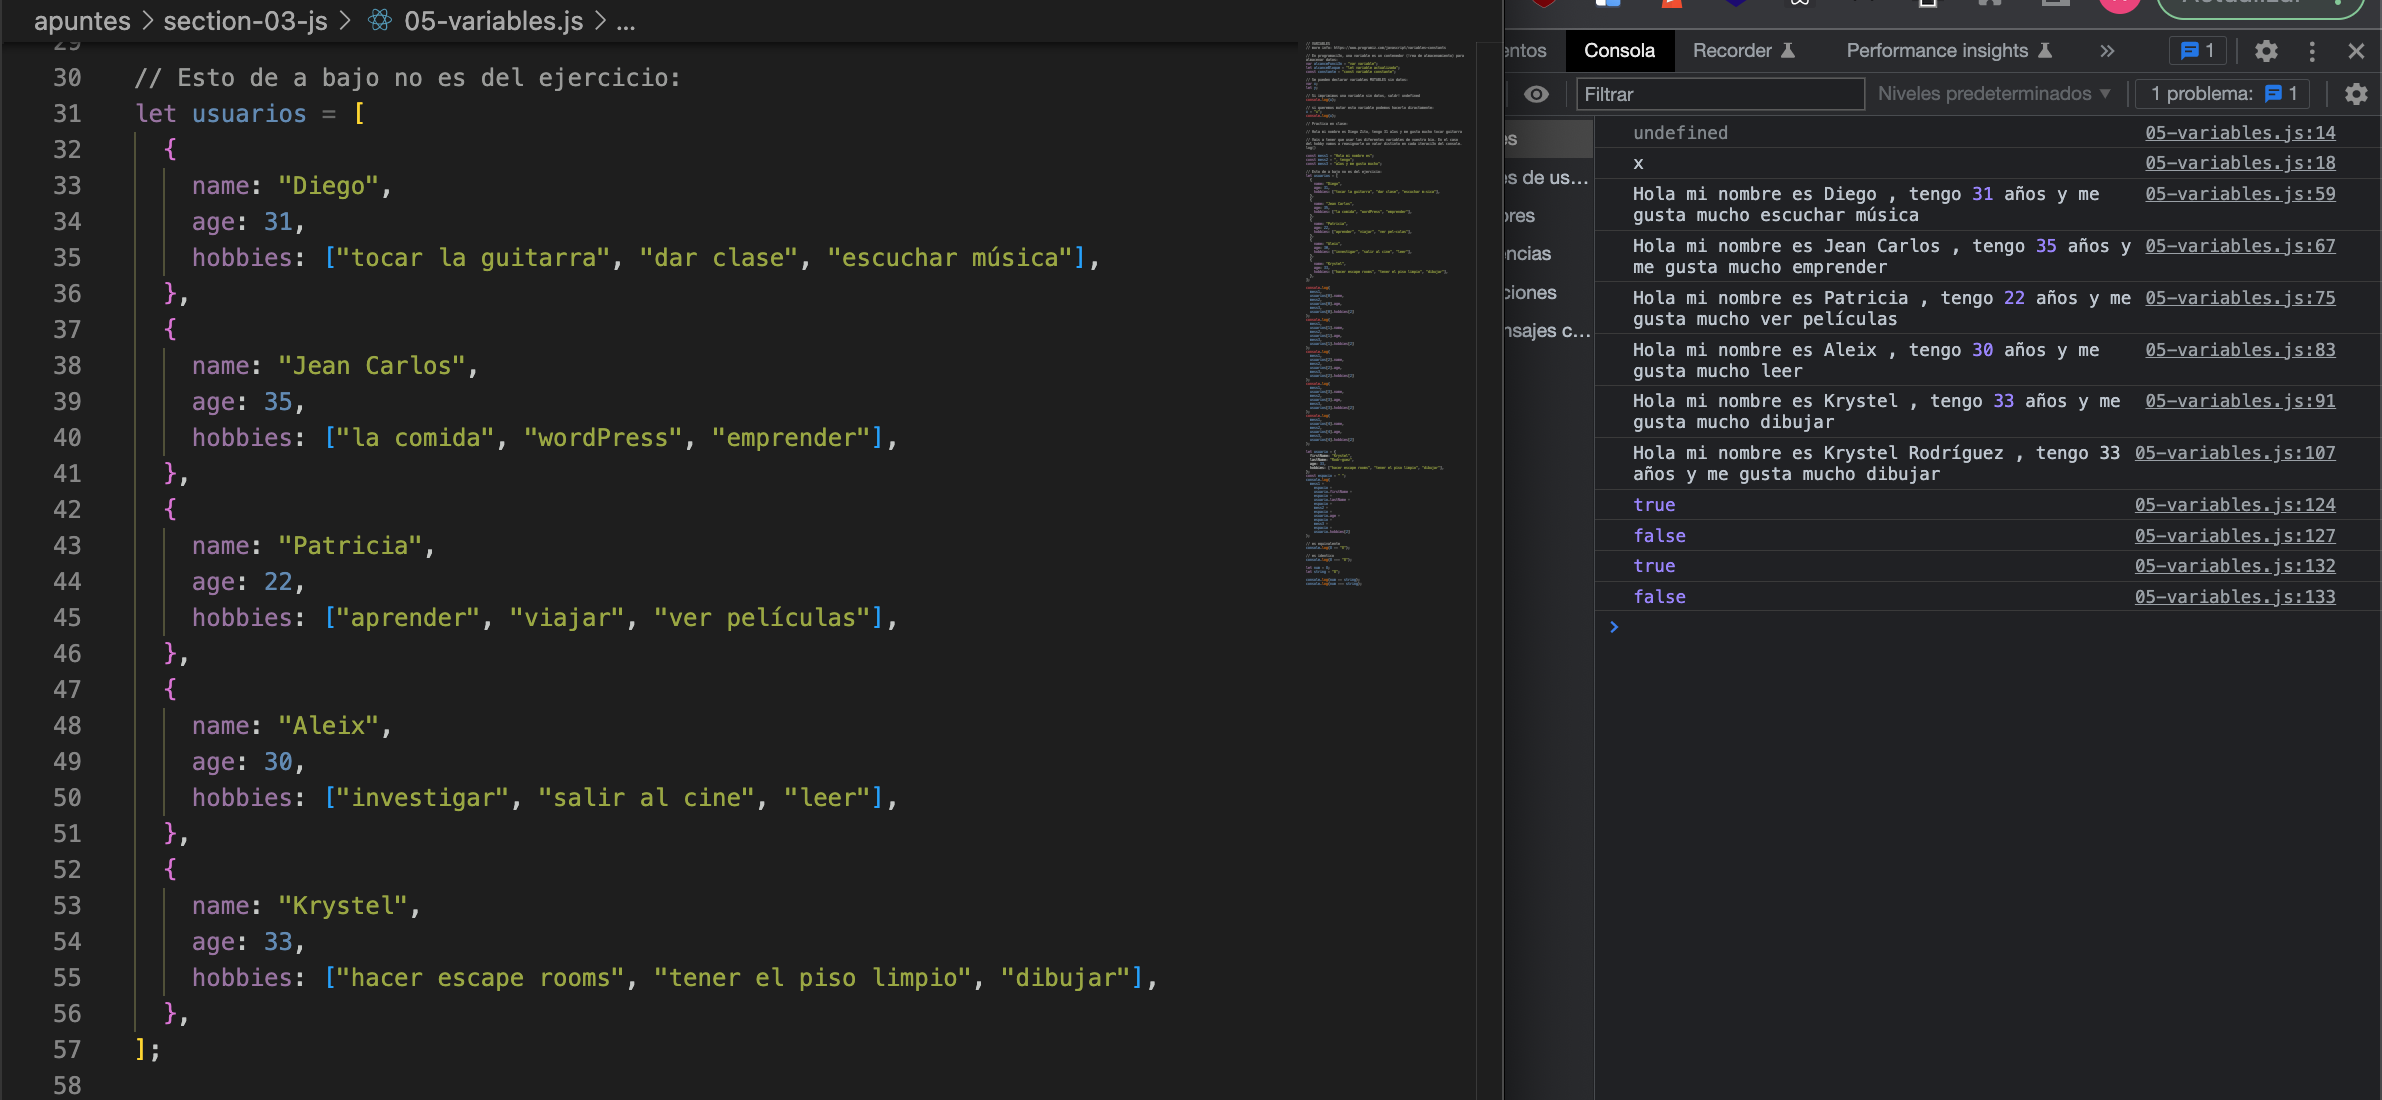Open source link 05-variables.js:124
This screenshot has height=1100, width=2382.
pos(2235,505)
